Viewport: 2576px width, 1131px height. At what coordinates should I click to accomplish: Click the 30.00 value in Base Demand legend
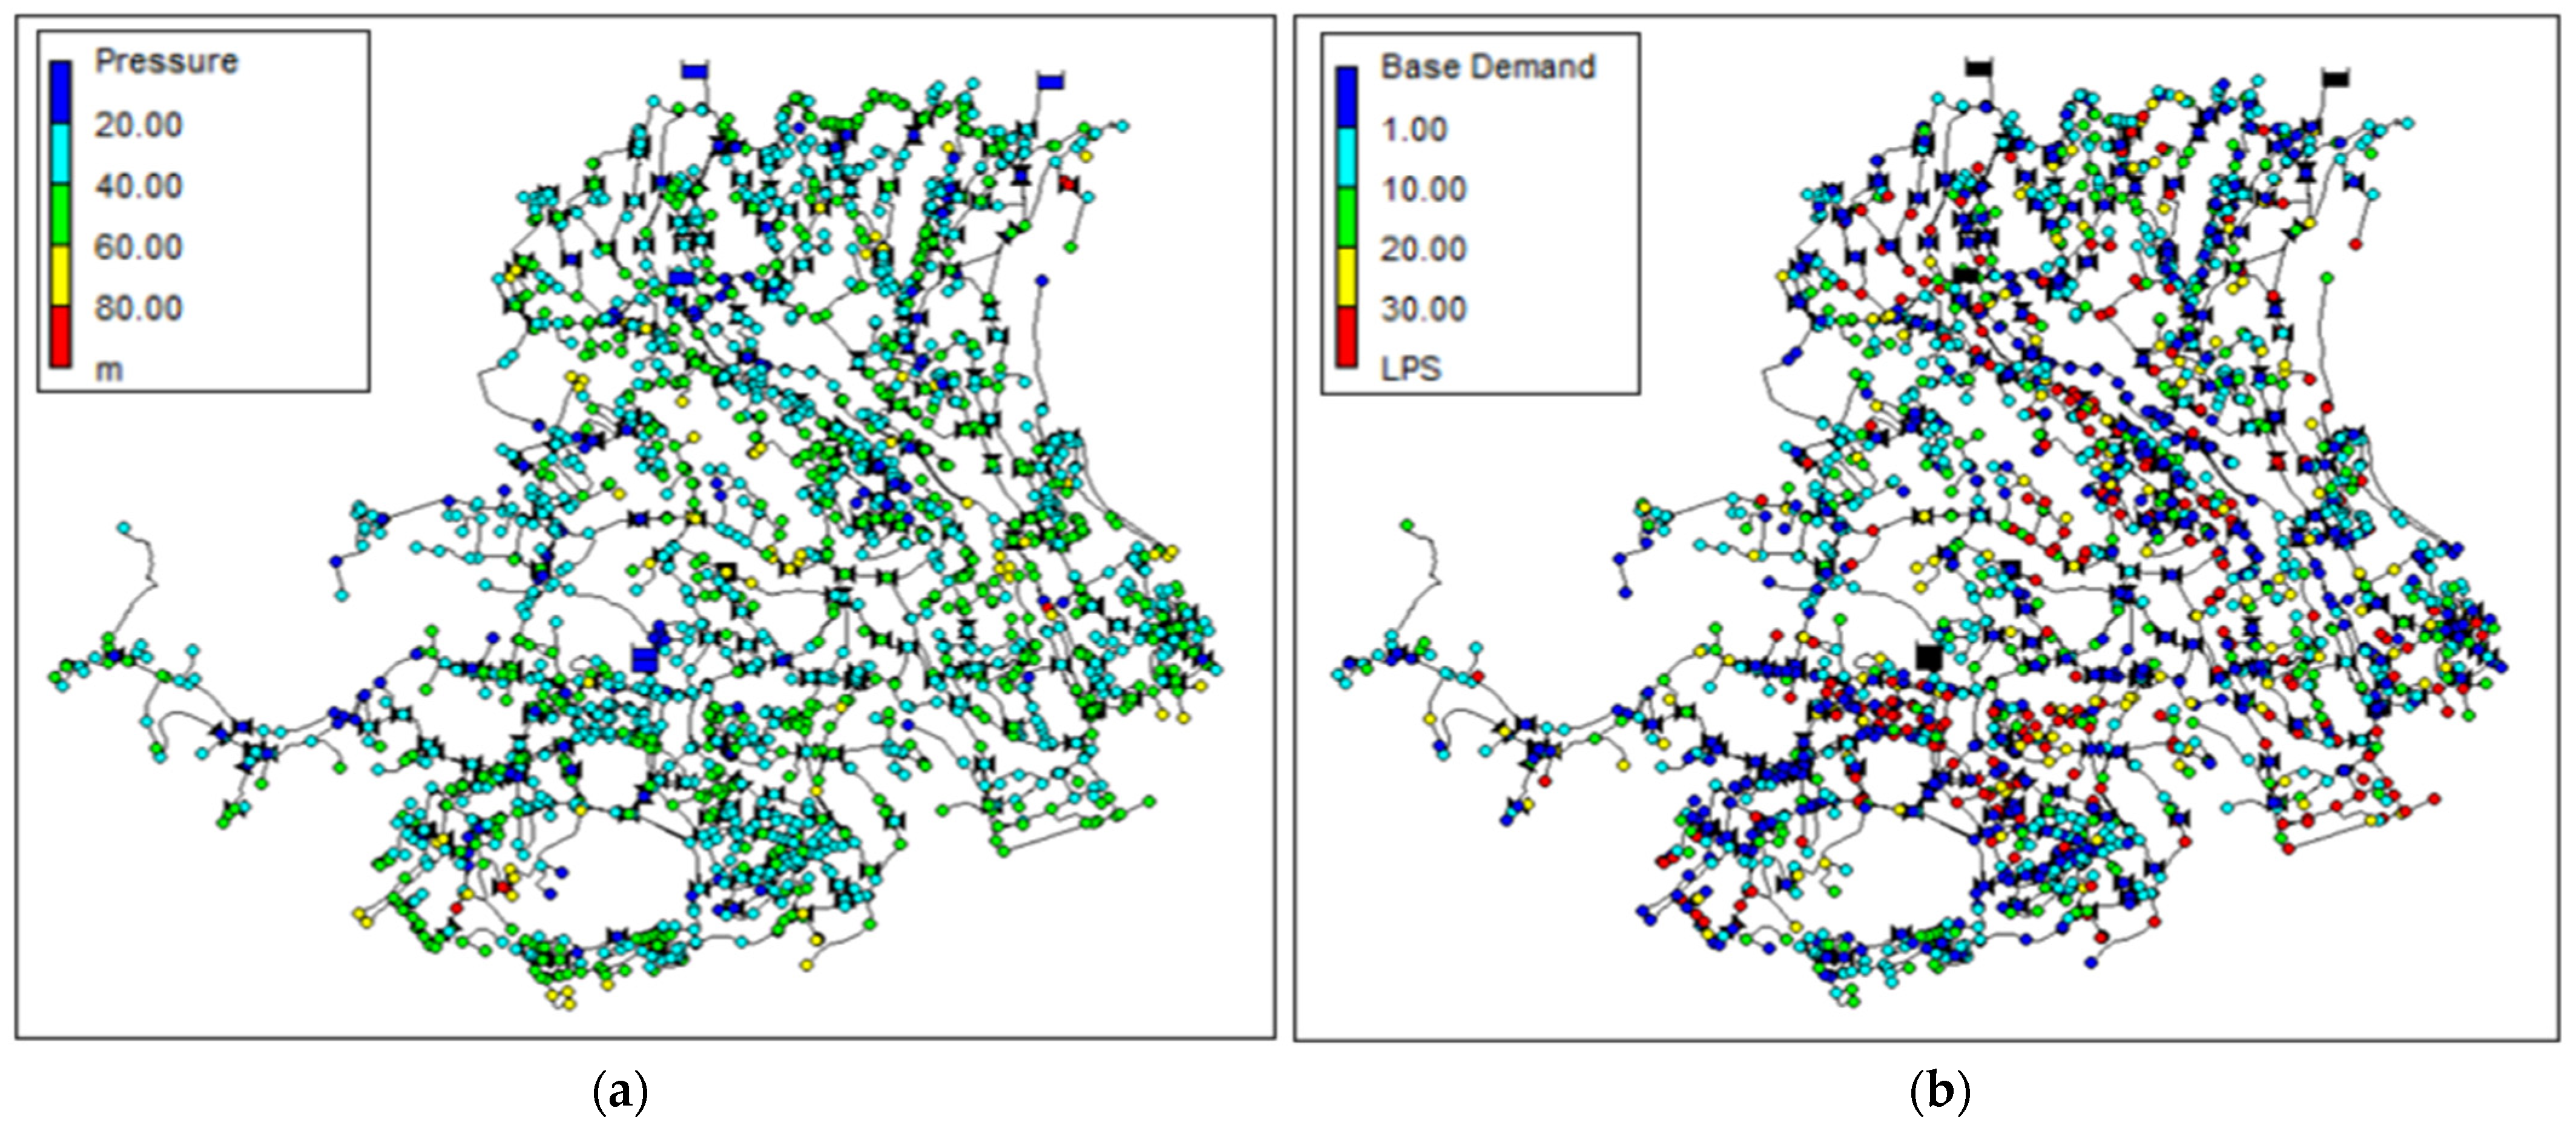[1423, 309]
